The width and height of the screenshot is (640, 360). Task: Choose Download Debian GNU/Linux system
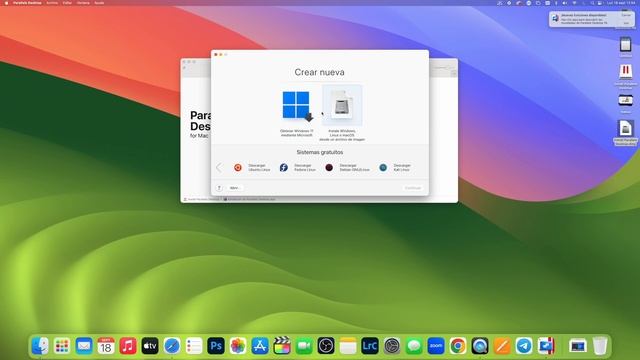pos(347,167)
